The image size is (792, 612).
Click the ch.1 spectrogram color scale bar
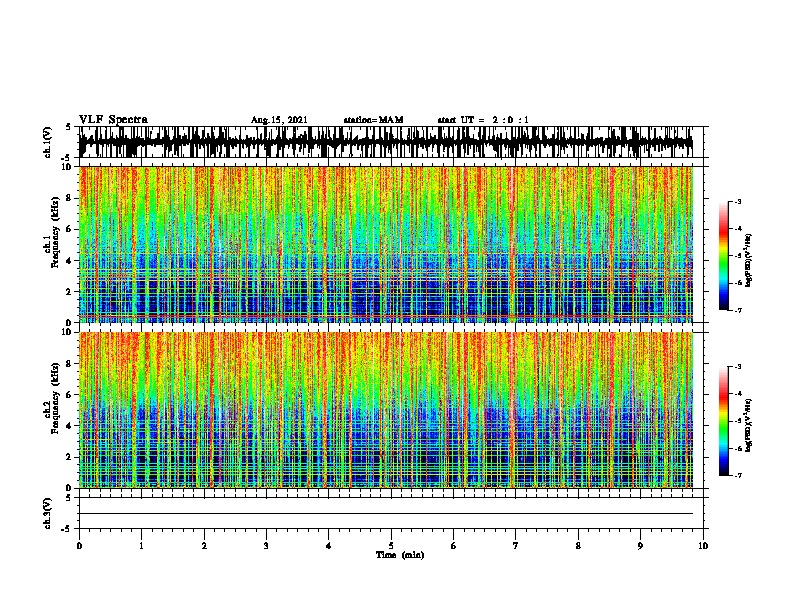724,256
